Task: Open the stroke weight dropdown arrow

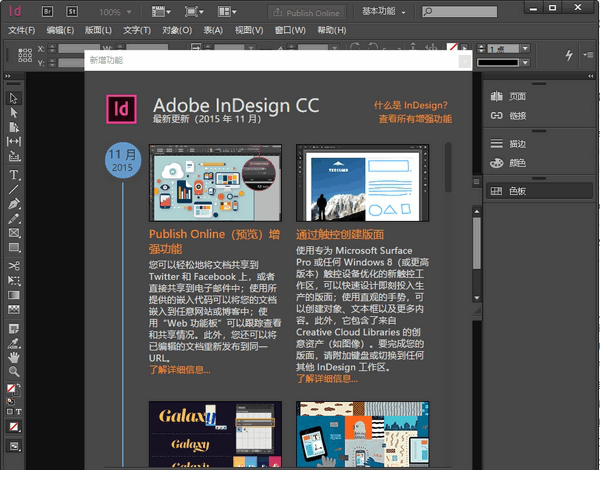Action: coord(525,49)
